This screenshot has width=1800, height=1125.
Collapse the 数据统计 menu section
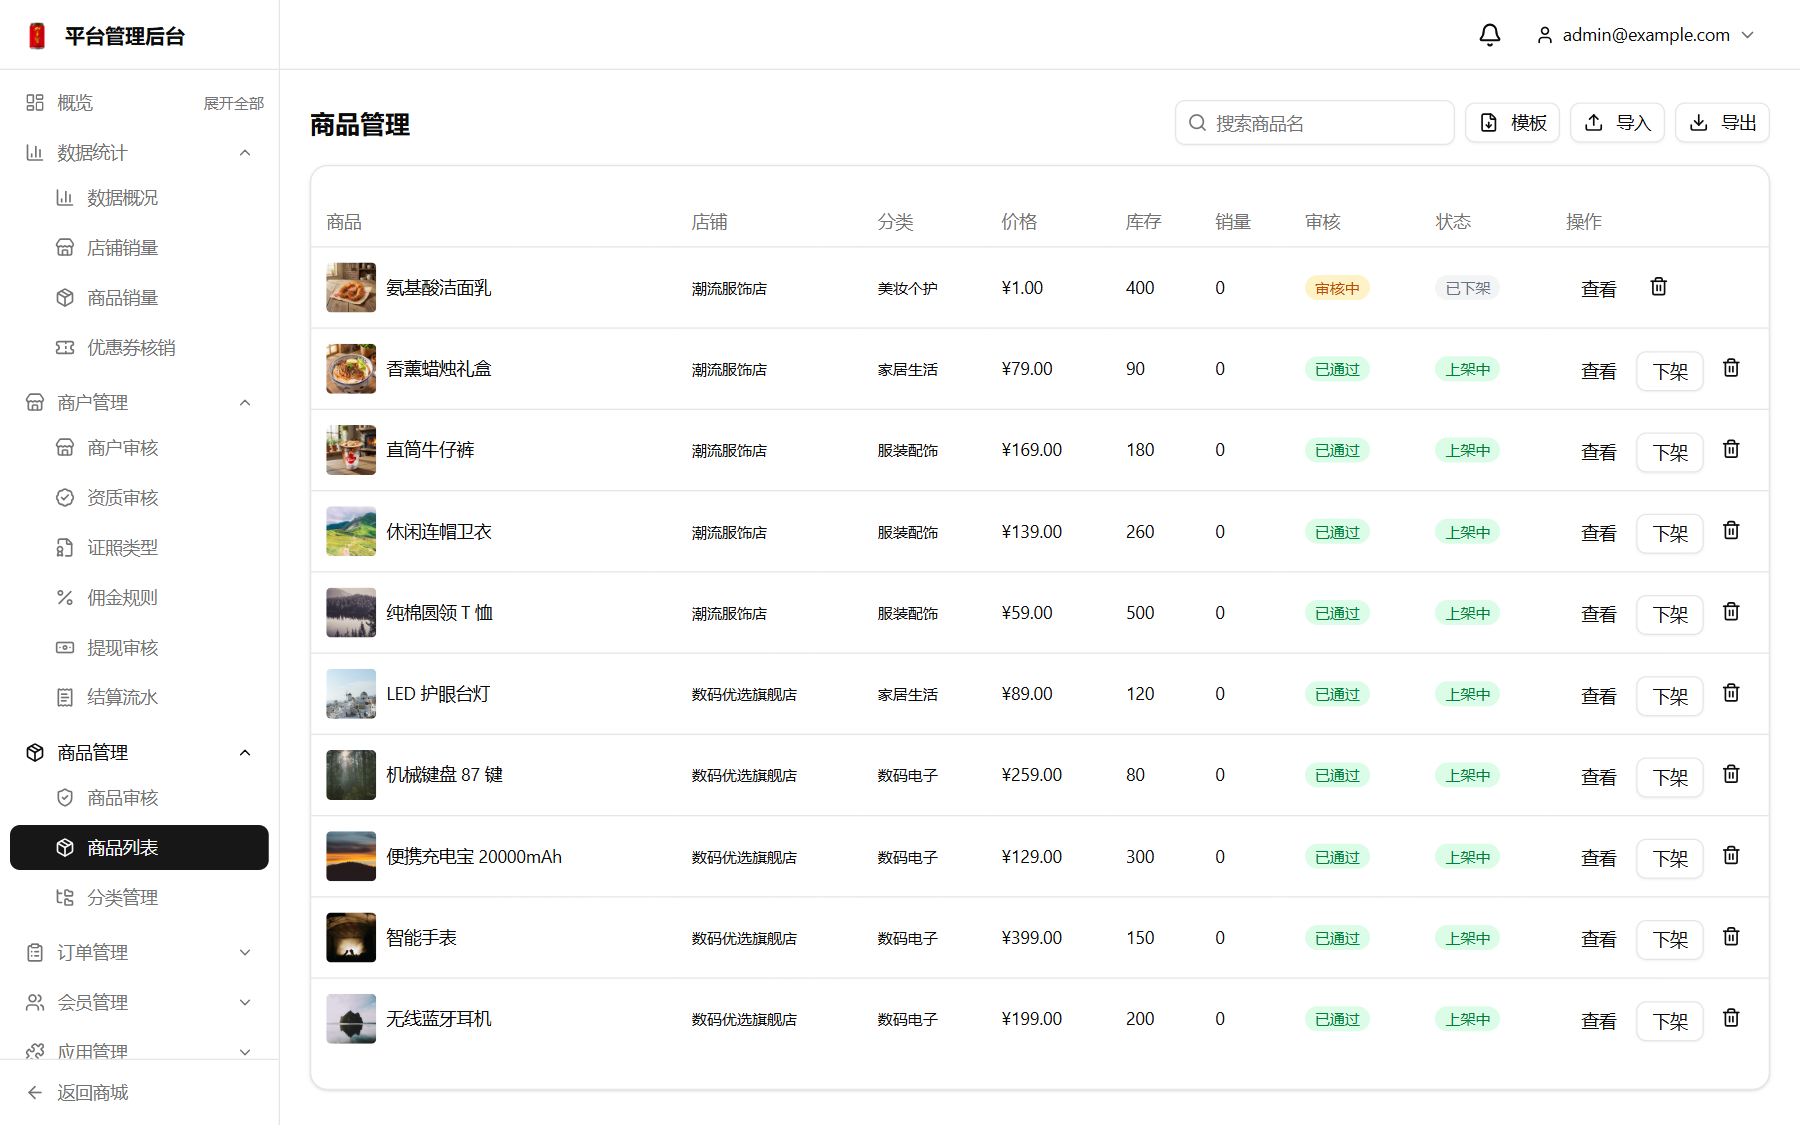[139, 153]
